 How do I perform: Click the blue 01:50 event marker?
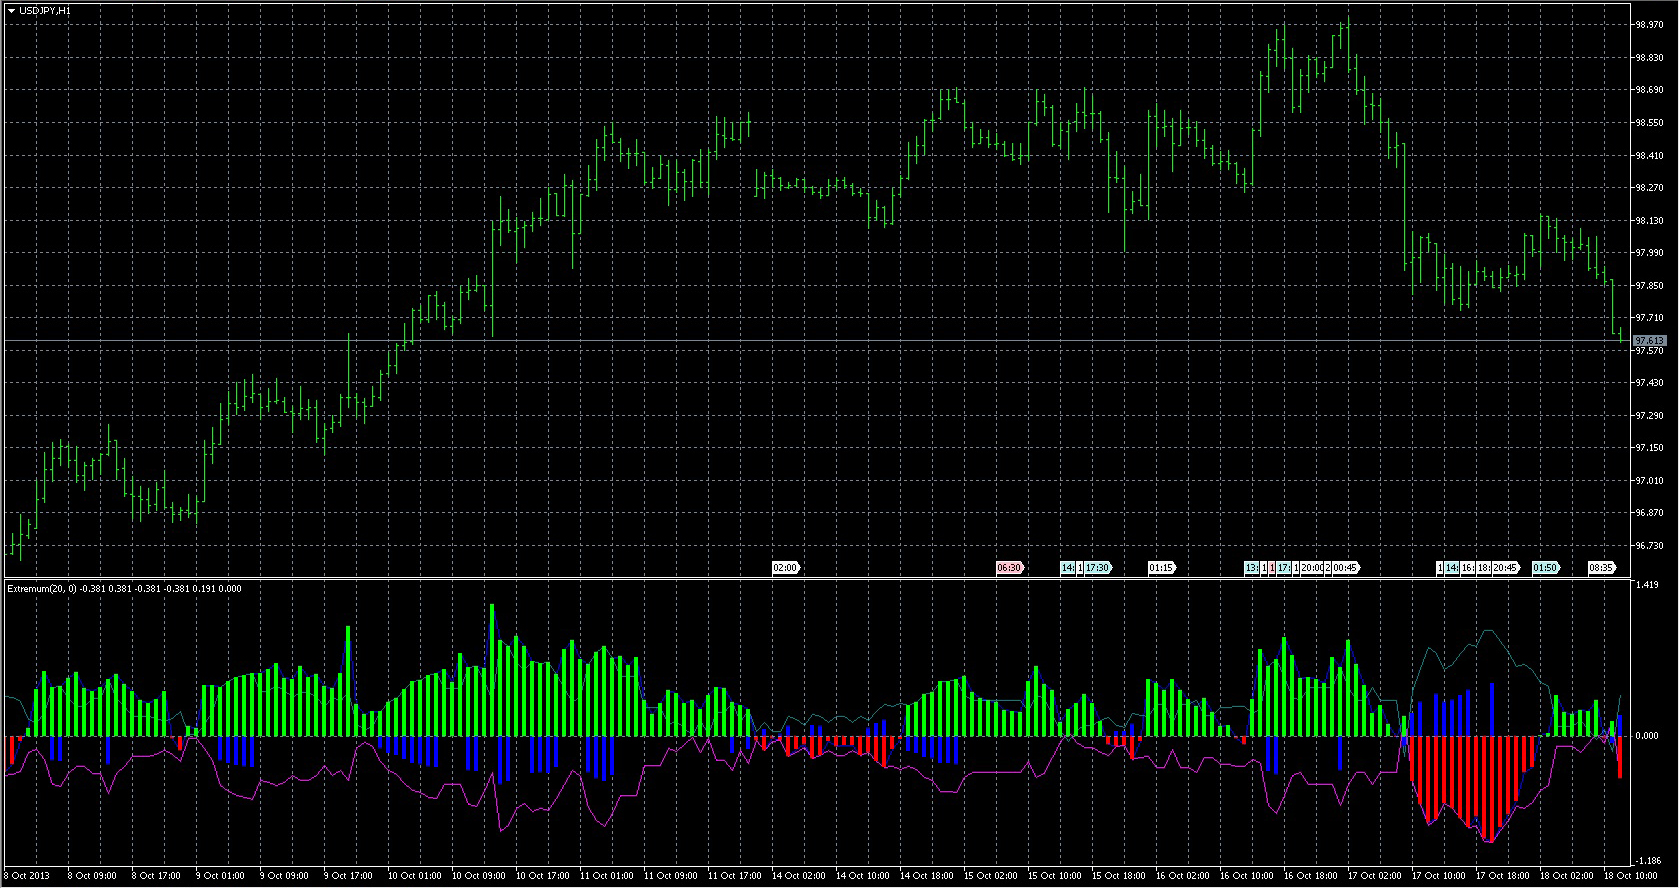point(1545,568)
